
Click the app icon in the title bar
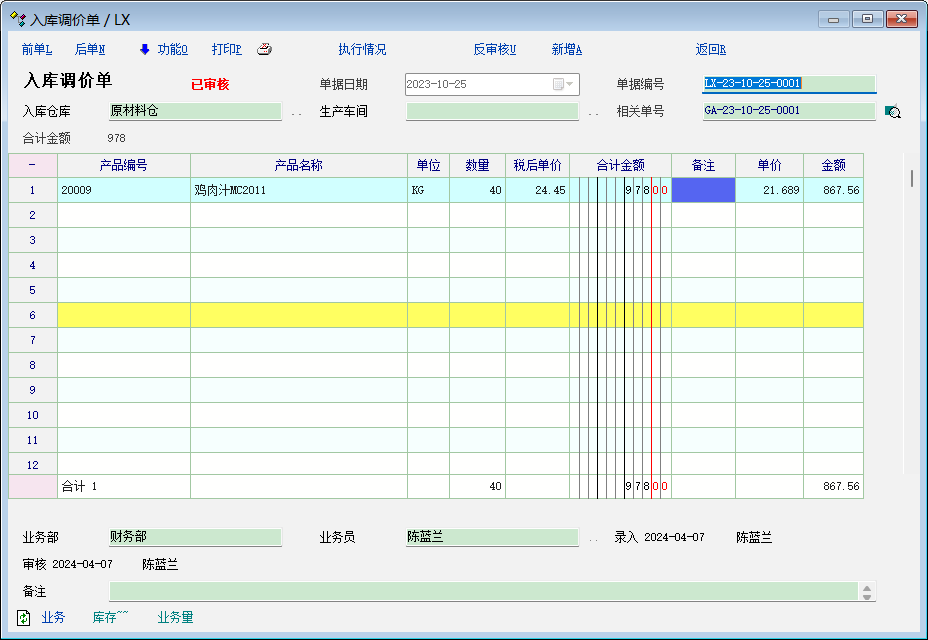tap(17, 19)
